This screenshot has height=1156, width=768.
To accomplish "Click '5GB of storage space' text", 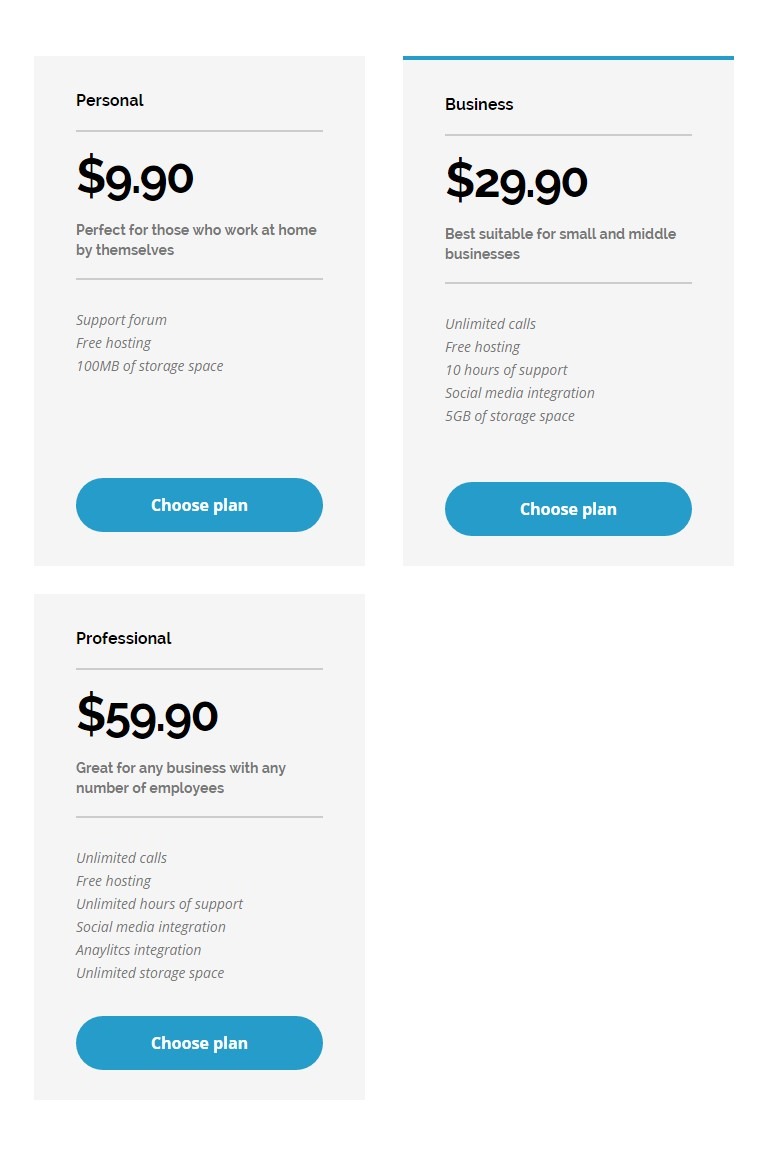I will click(x=510, y=416).
